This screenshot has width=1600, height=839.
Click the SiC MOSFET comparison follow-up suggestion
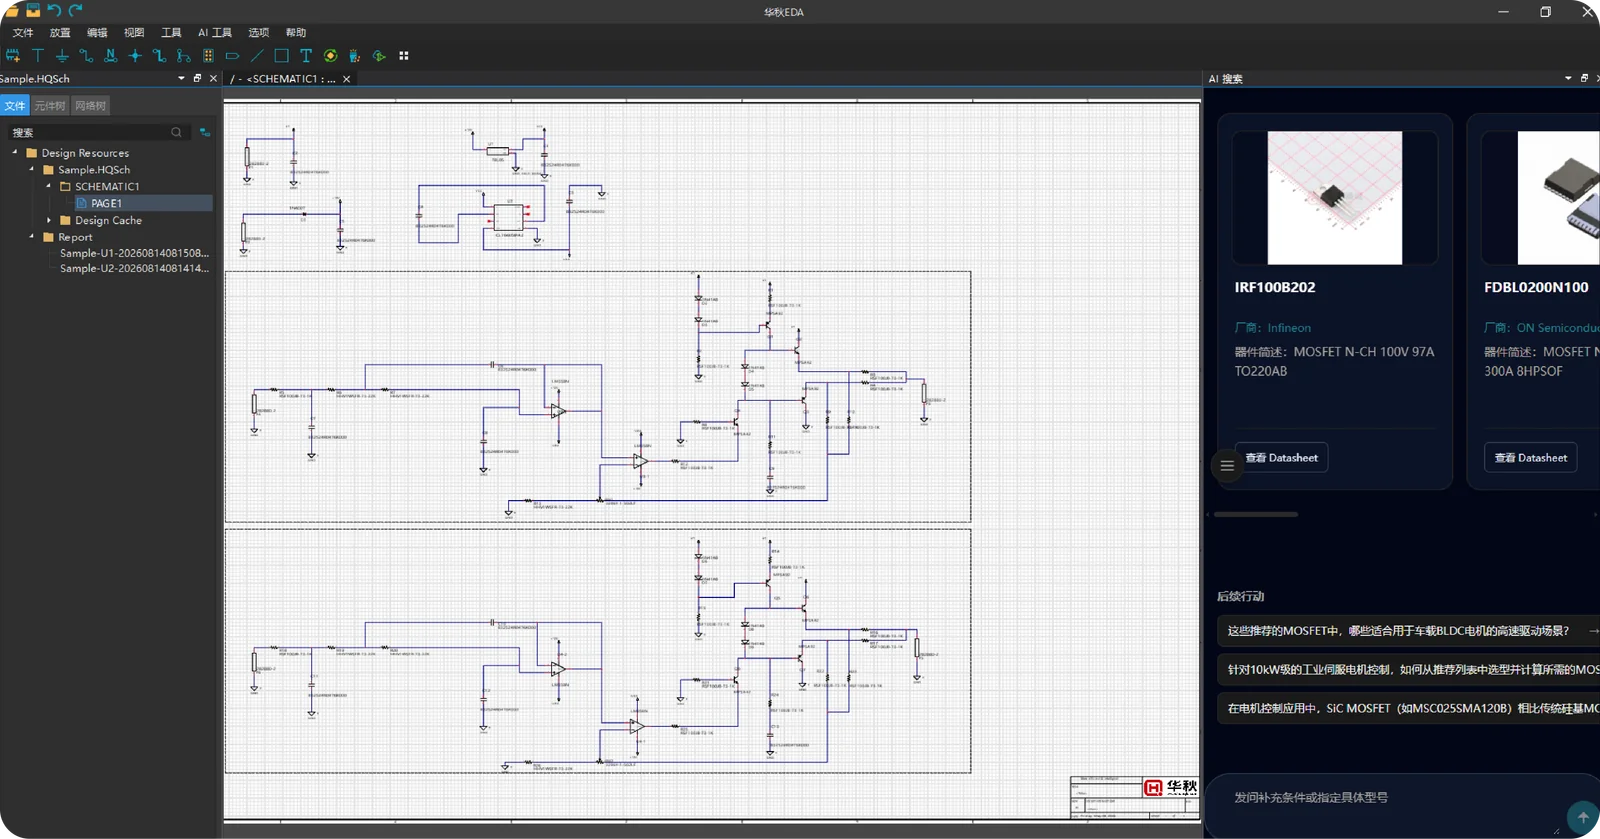[1408, 708]
